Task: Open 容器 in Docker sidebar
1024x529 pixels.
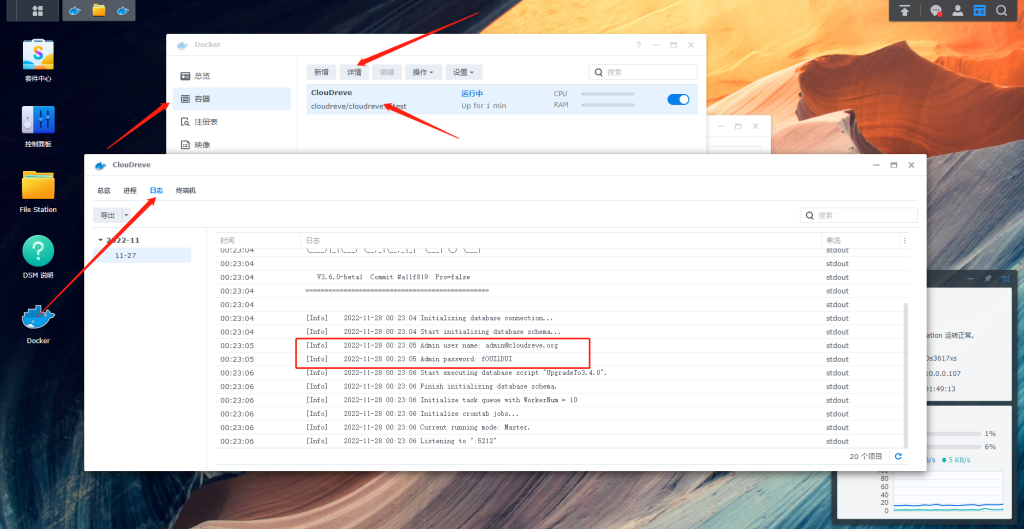Action: click(232, 99)
